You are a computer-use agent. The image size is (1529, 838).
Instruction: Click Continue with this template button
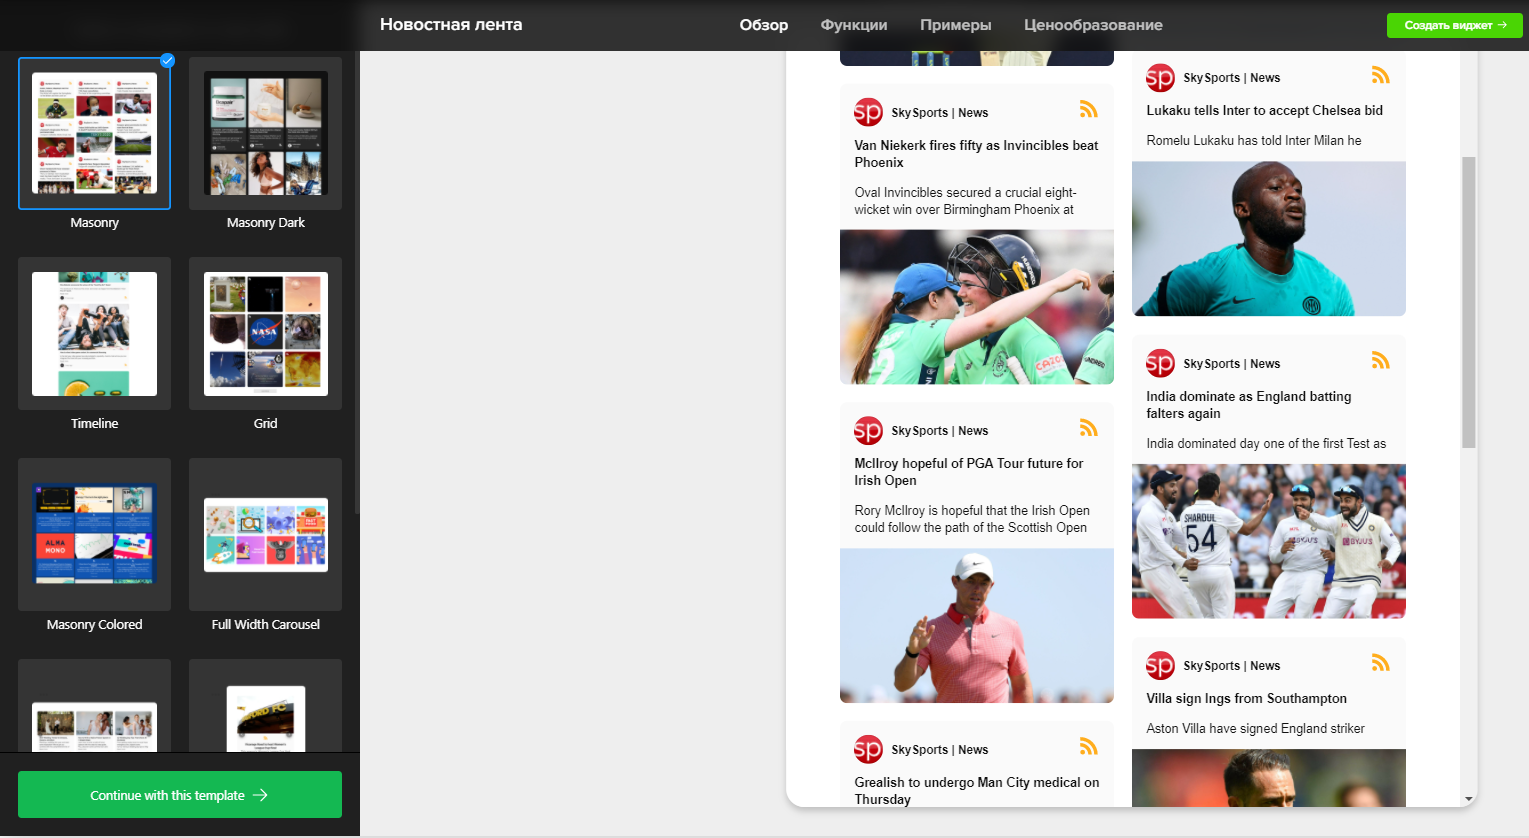[180, 795]
